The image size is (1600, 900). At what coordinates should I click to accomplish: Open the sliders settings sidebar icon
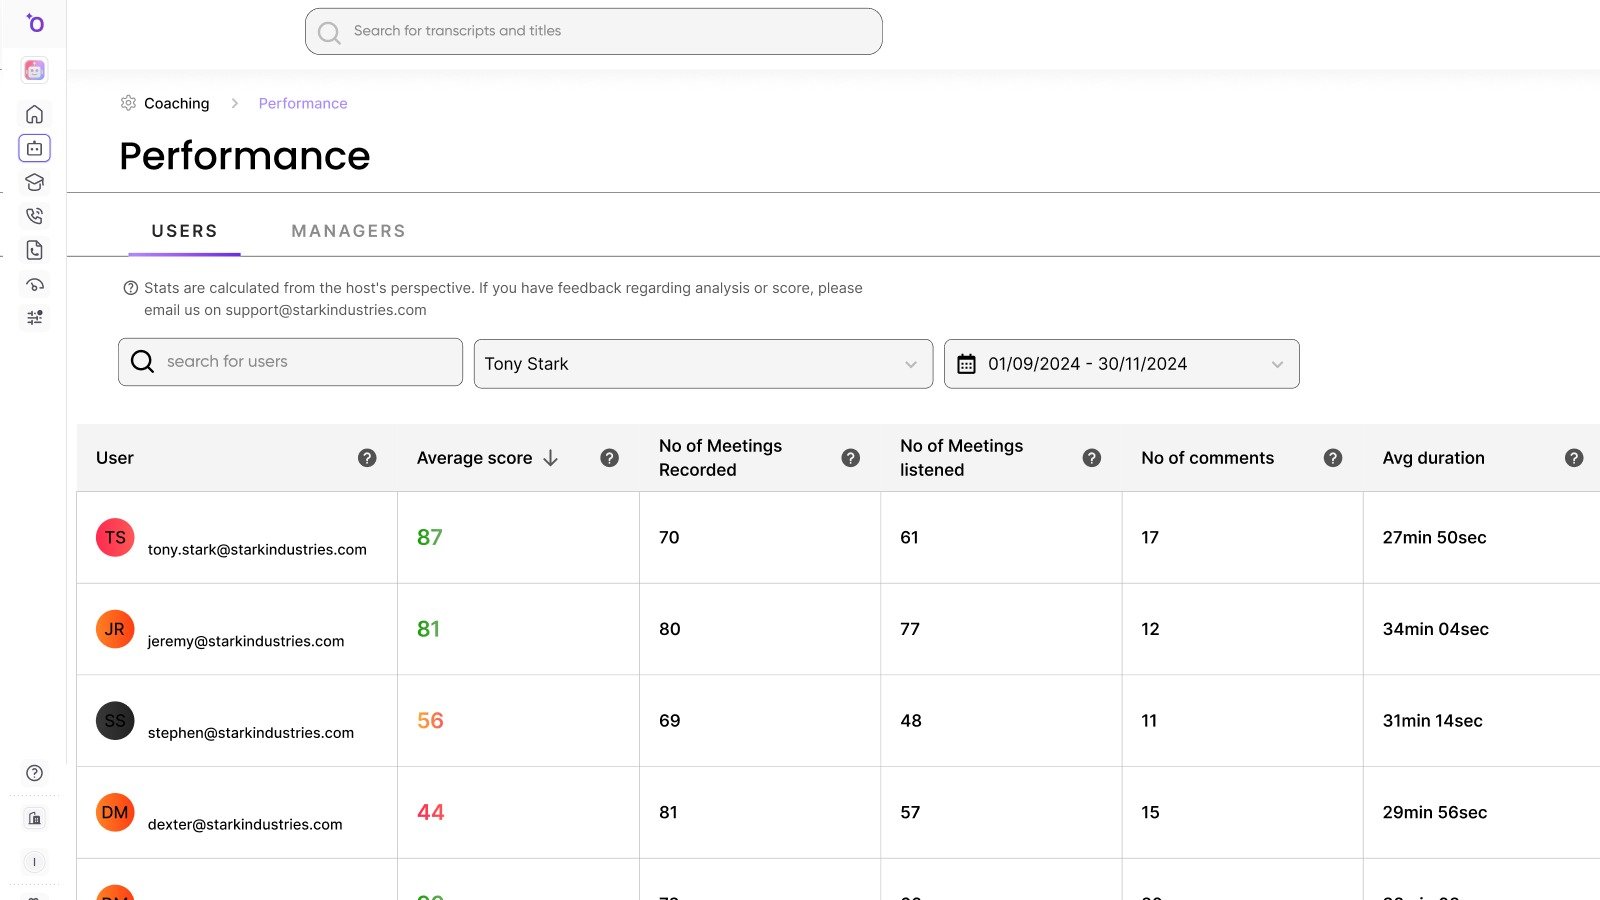pyautogui.click(x=34, y=318)
